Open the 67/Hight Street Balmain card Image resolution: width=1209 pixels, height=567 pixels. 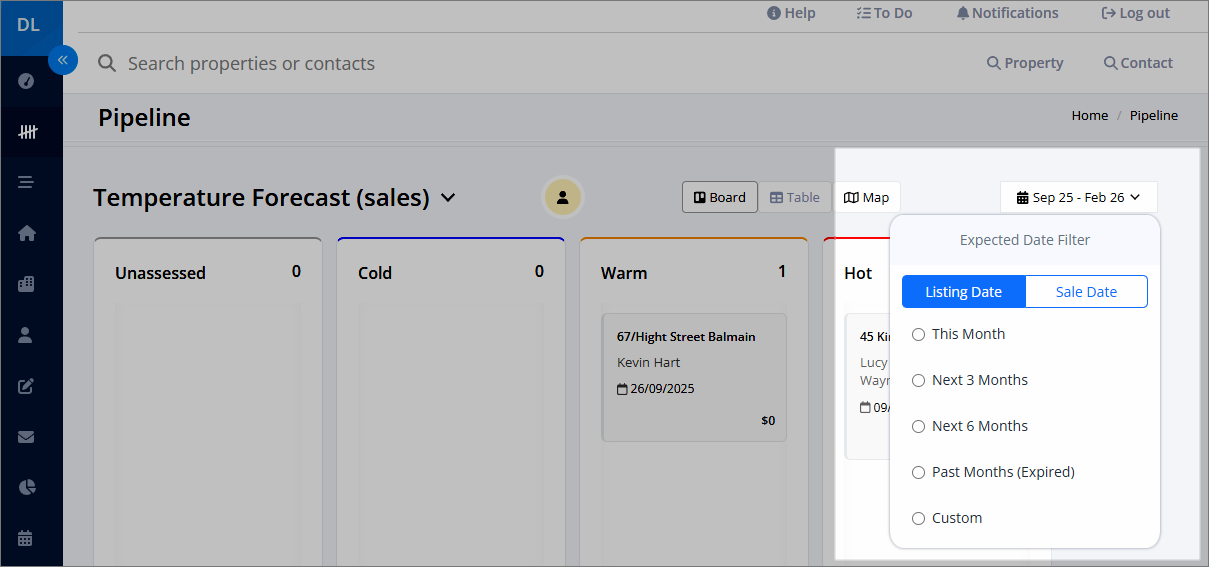click(694, 377)
